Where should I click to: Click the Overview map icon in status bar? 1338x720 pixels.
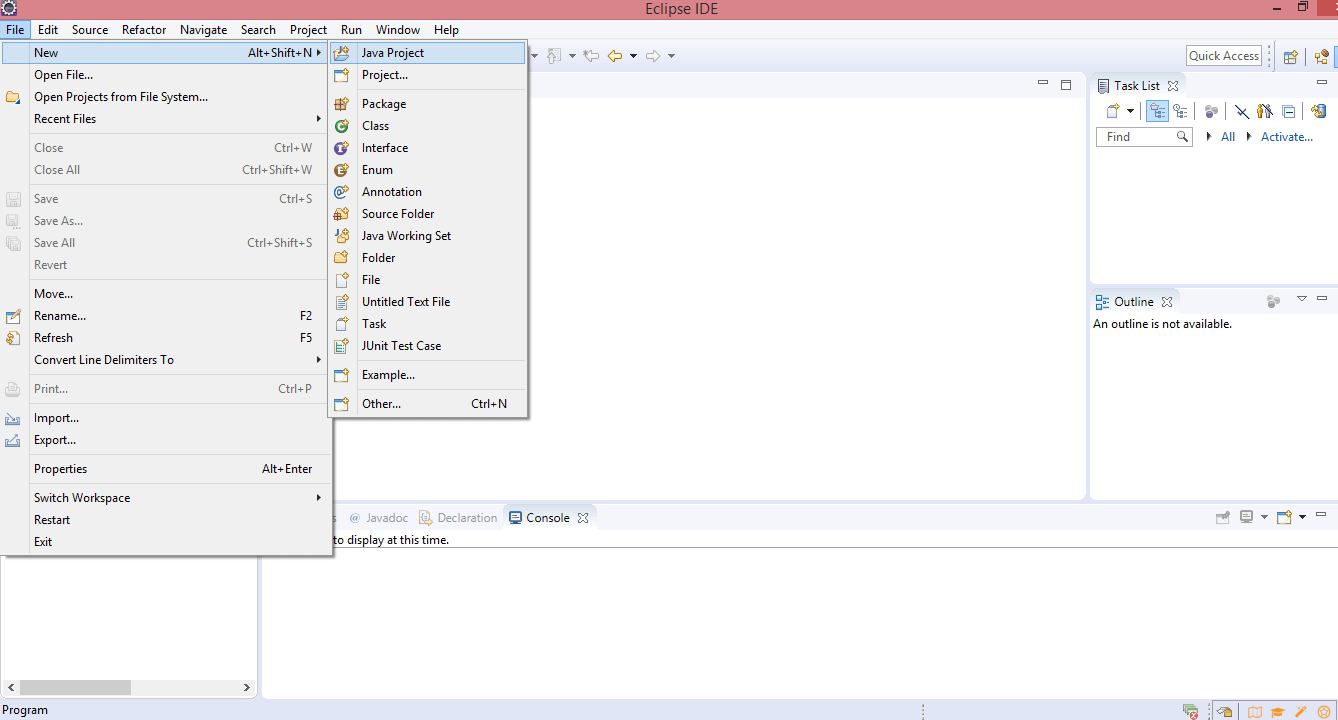[x=1254, y=712]
